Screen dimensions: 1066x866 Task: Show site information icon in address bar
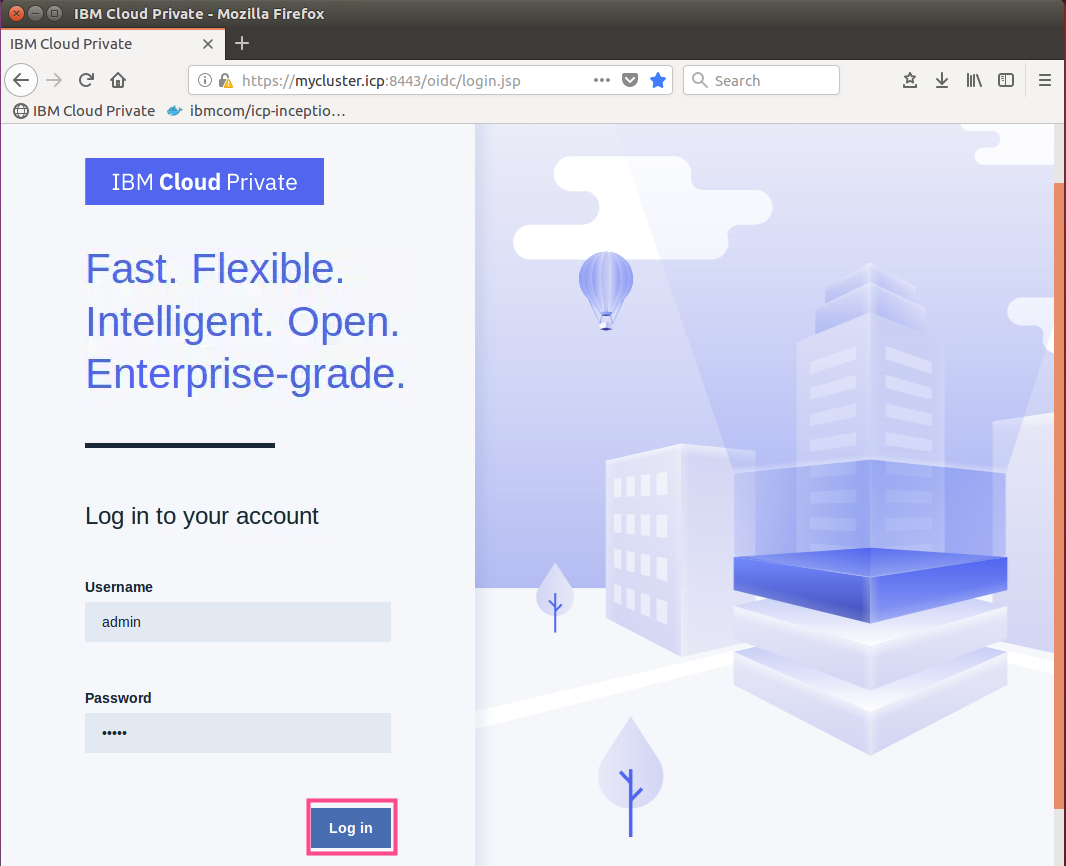204,80
